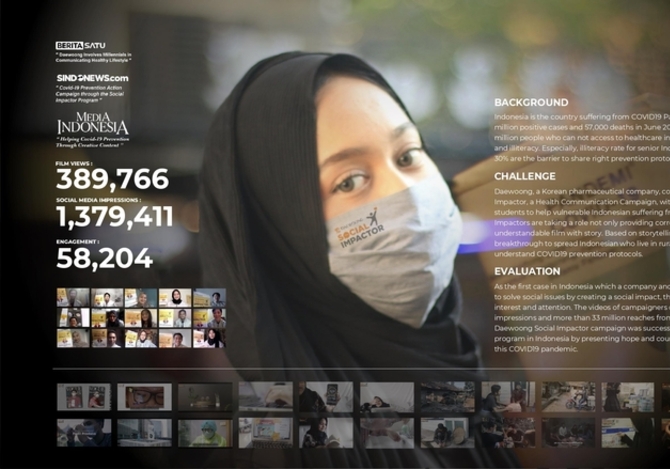The width and height of the screenshot is (670, 469).
Task: Open the campaigner video-call photo collage
Action: click(x=141, y=318)
